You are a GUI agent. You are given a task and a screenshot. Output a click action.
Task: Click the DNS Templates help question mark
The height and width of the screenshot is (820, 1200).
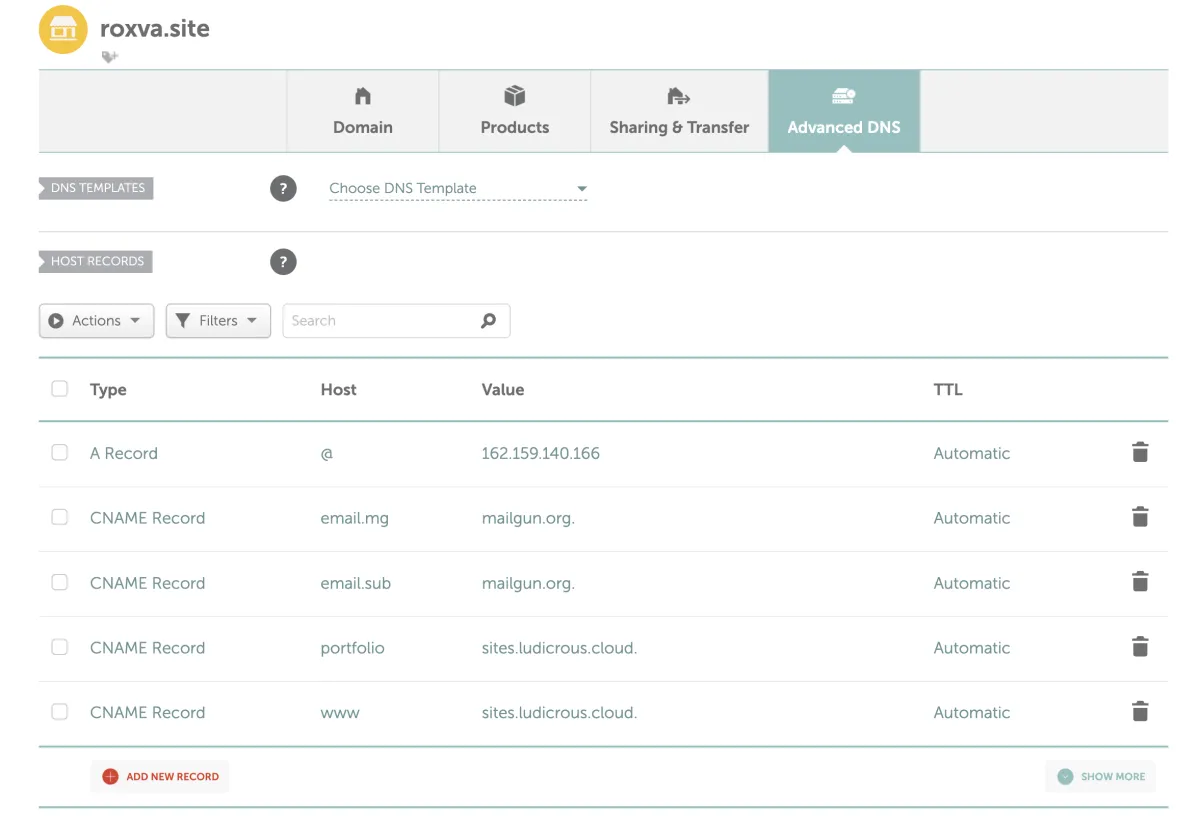click(x=283, y=188)
